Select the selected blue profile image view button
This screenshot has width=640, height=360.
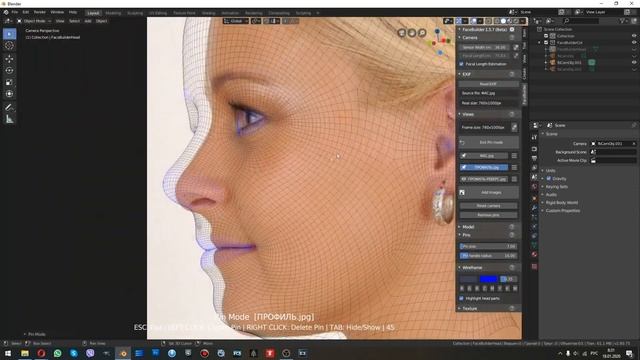coord(484,167)
